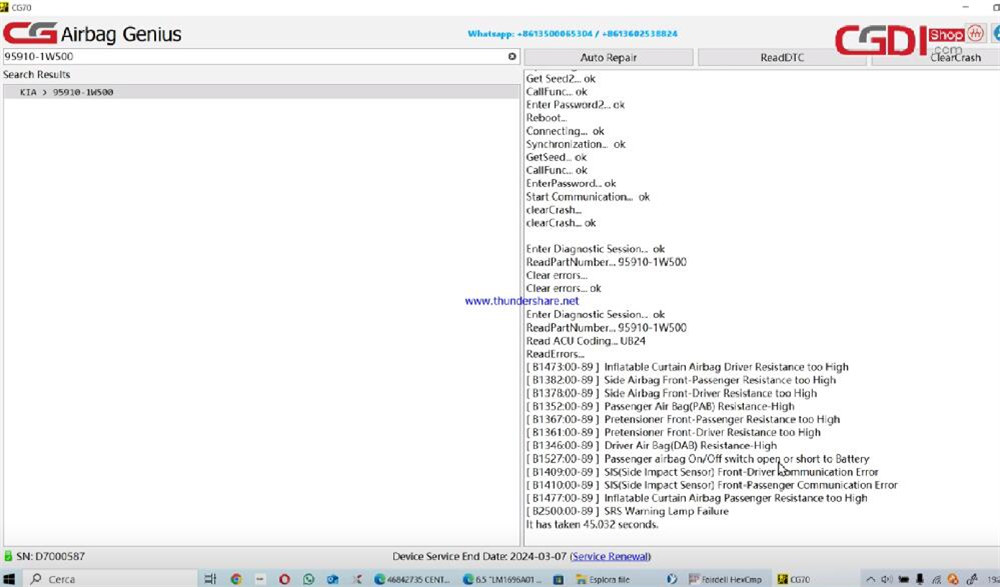
Task: Select the B1527 Passenger airbag On/Off switch error
Action: pyautogui.click(x=698, y=459)
